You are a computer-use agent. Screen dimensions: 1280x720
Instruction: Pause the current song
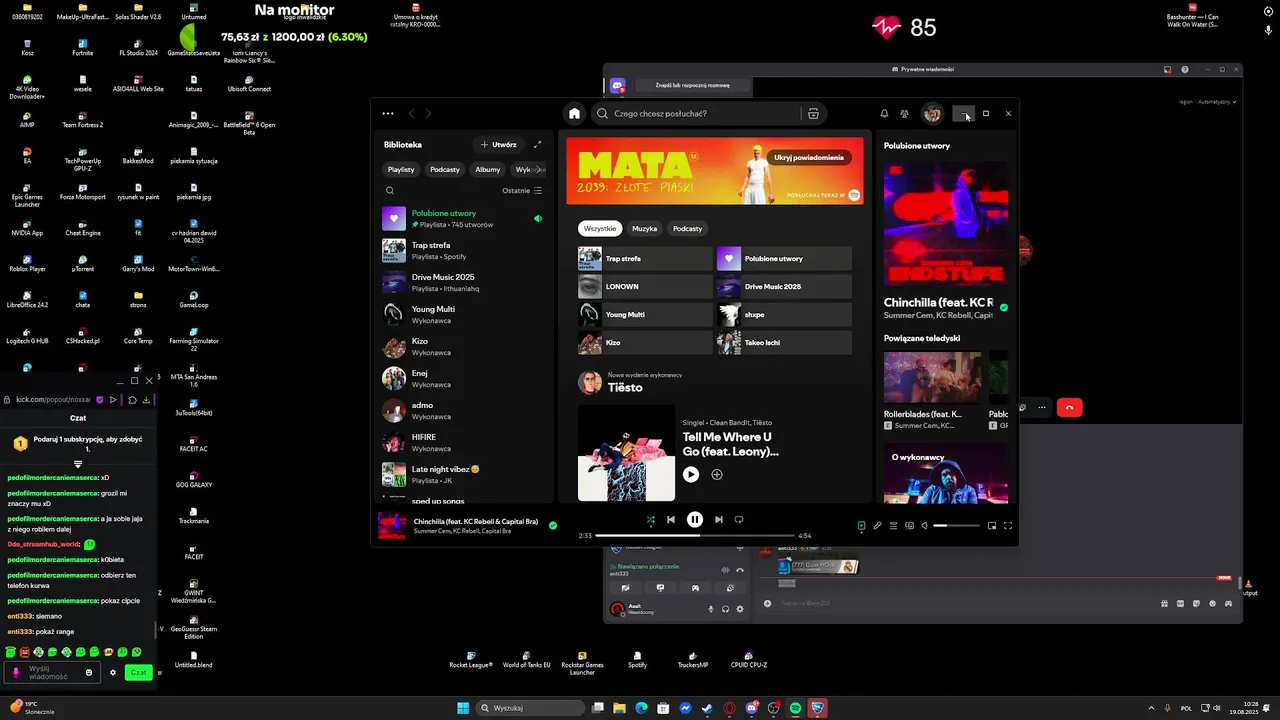pos(695,519)
